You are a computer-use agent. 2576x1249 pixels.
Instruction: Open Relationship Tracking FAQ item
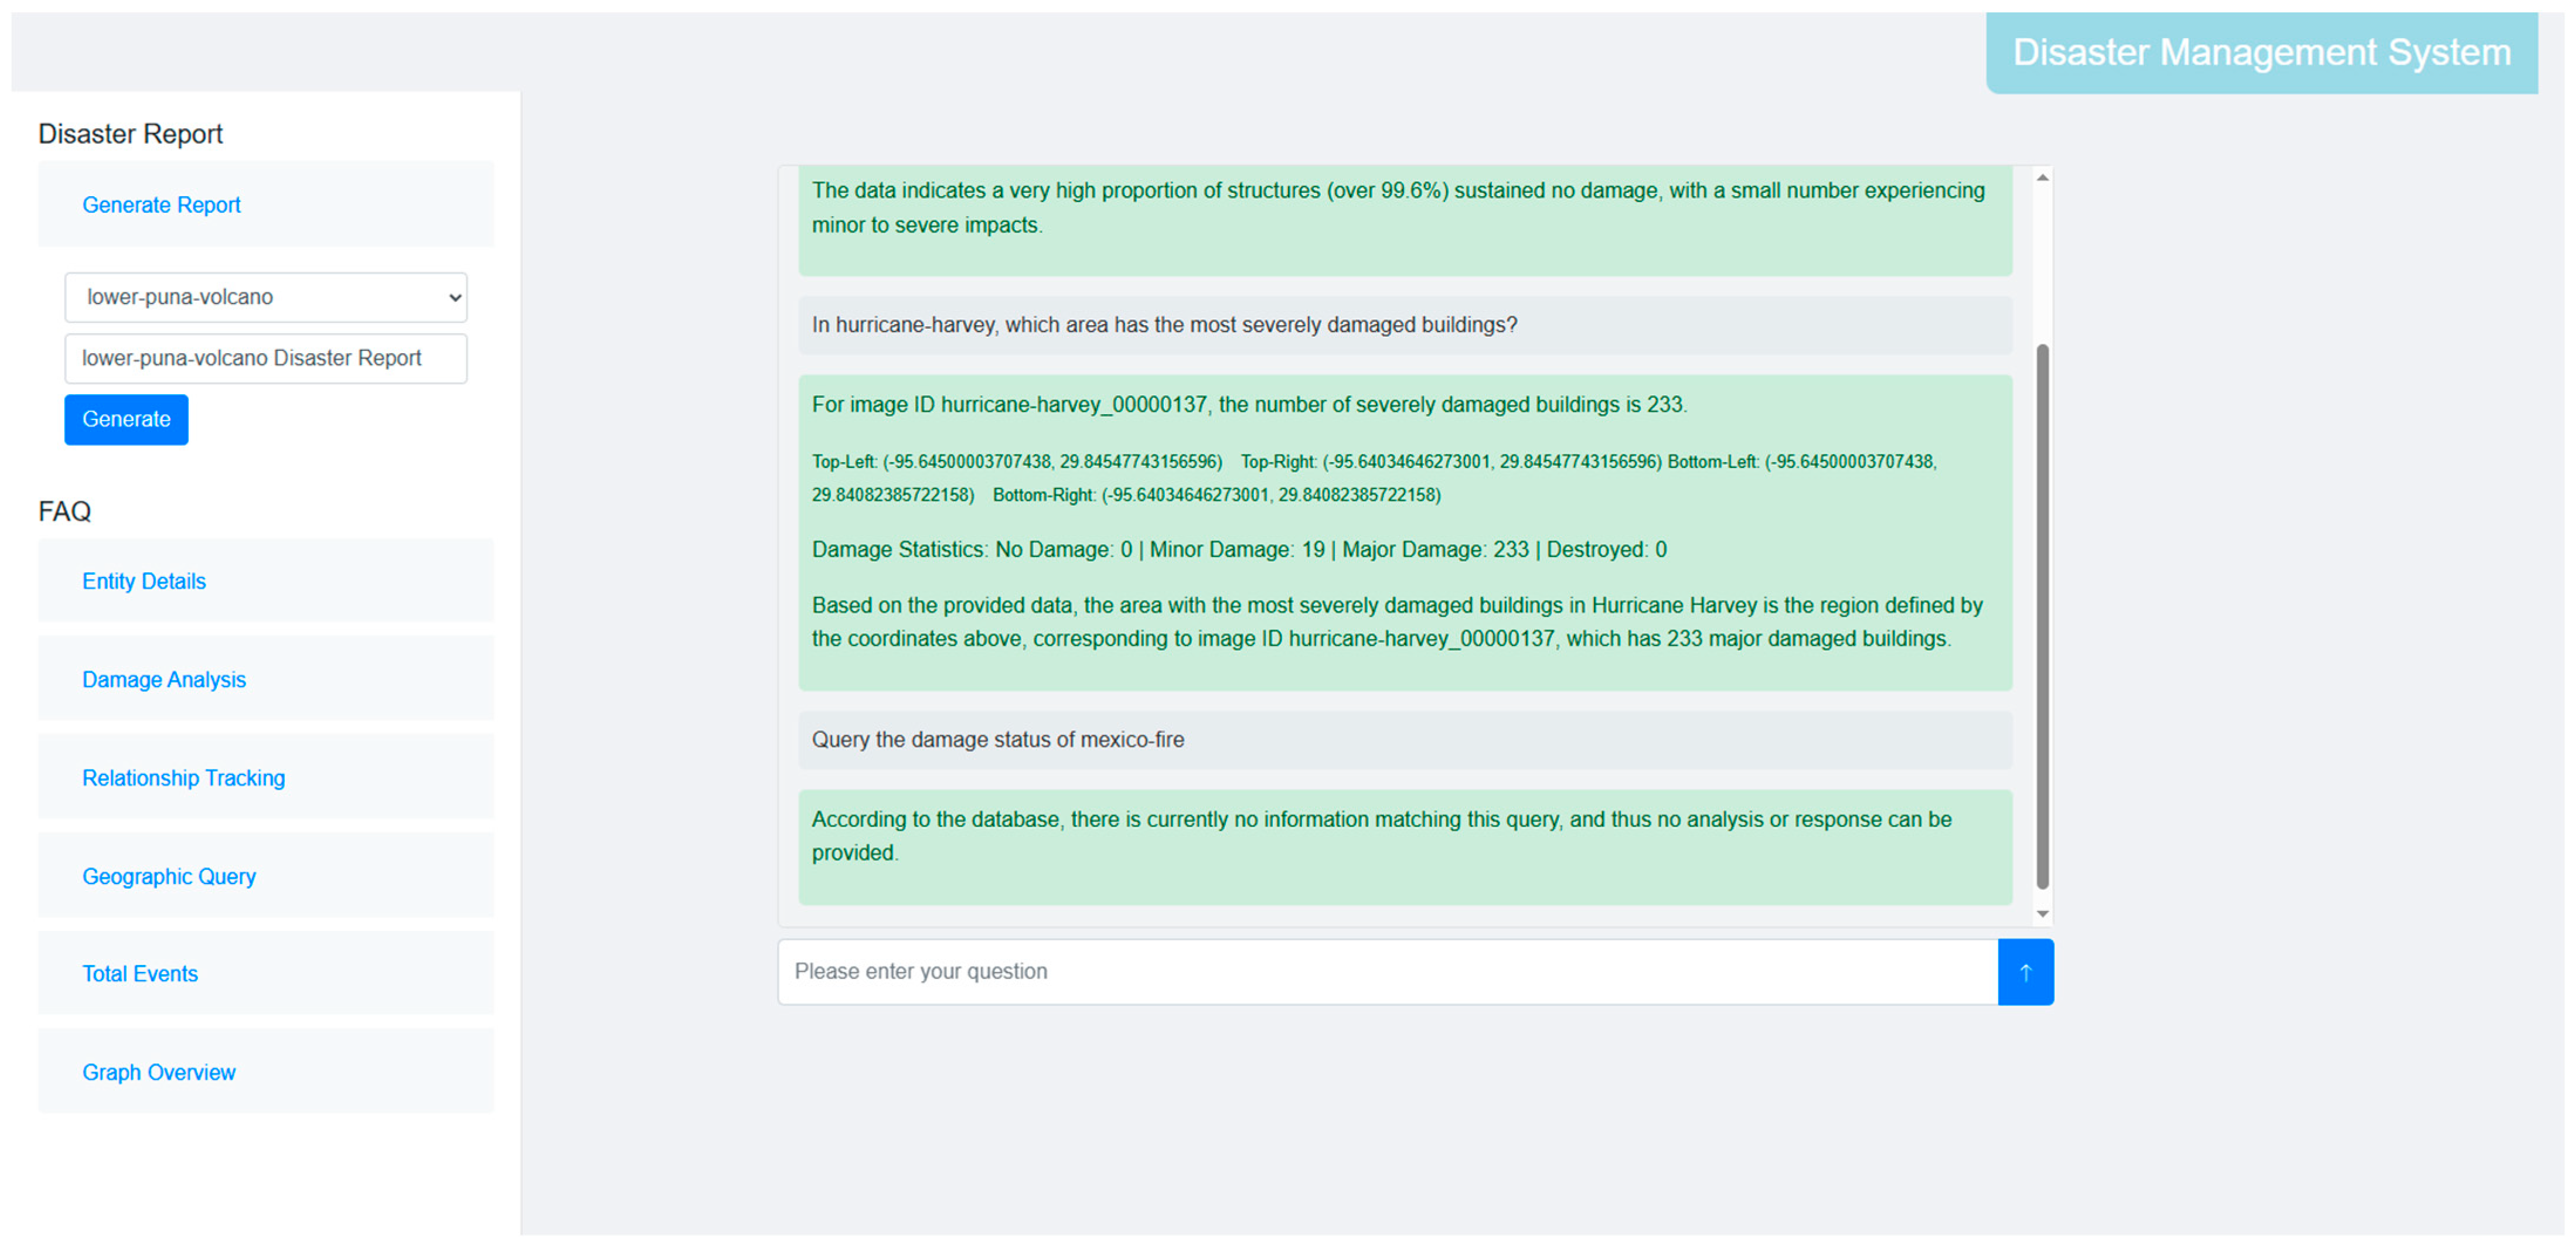click(x=183, y=778)
